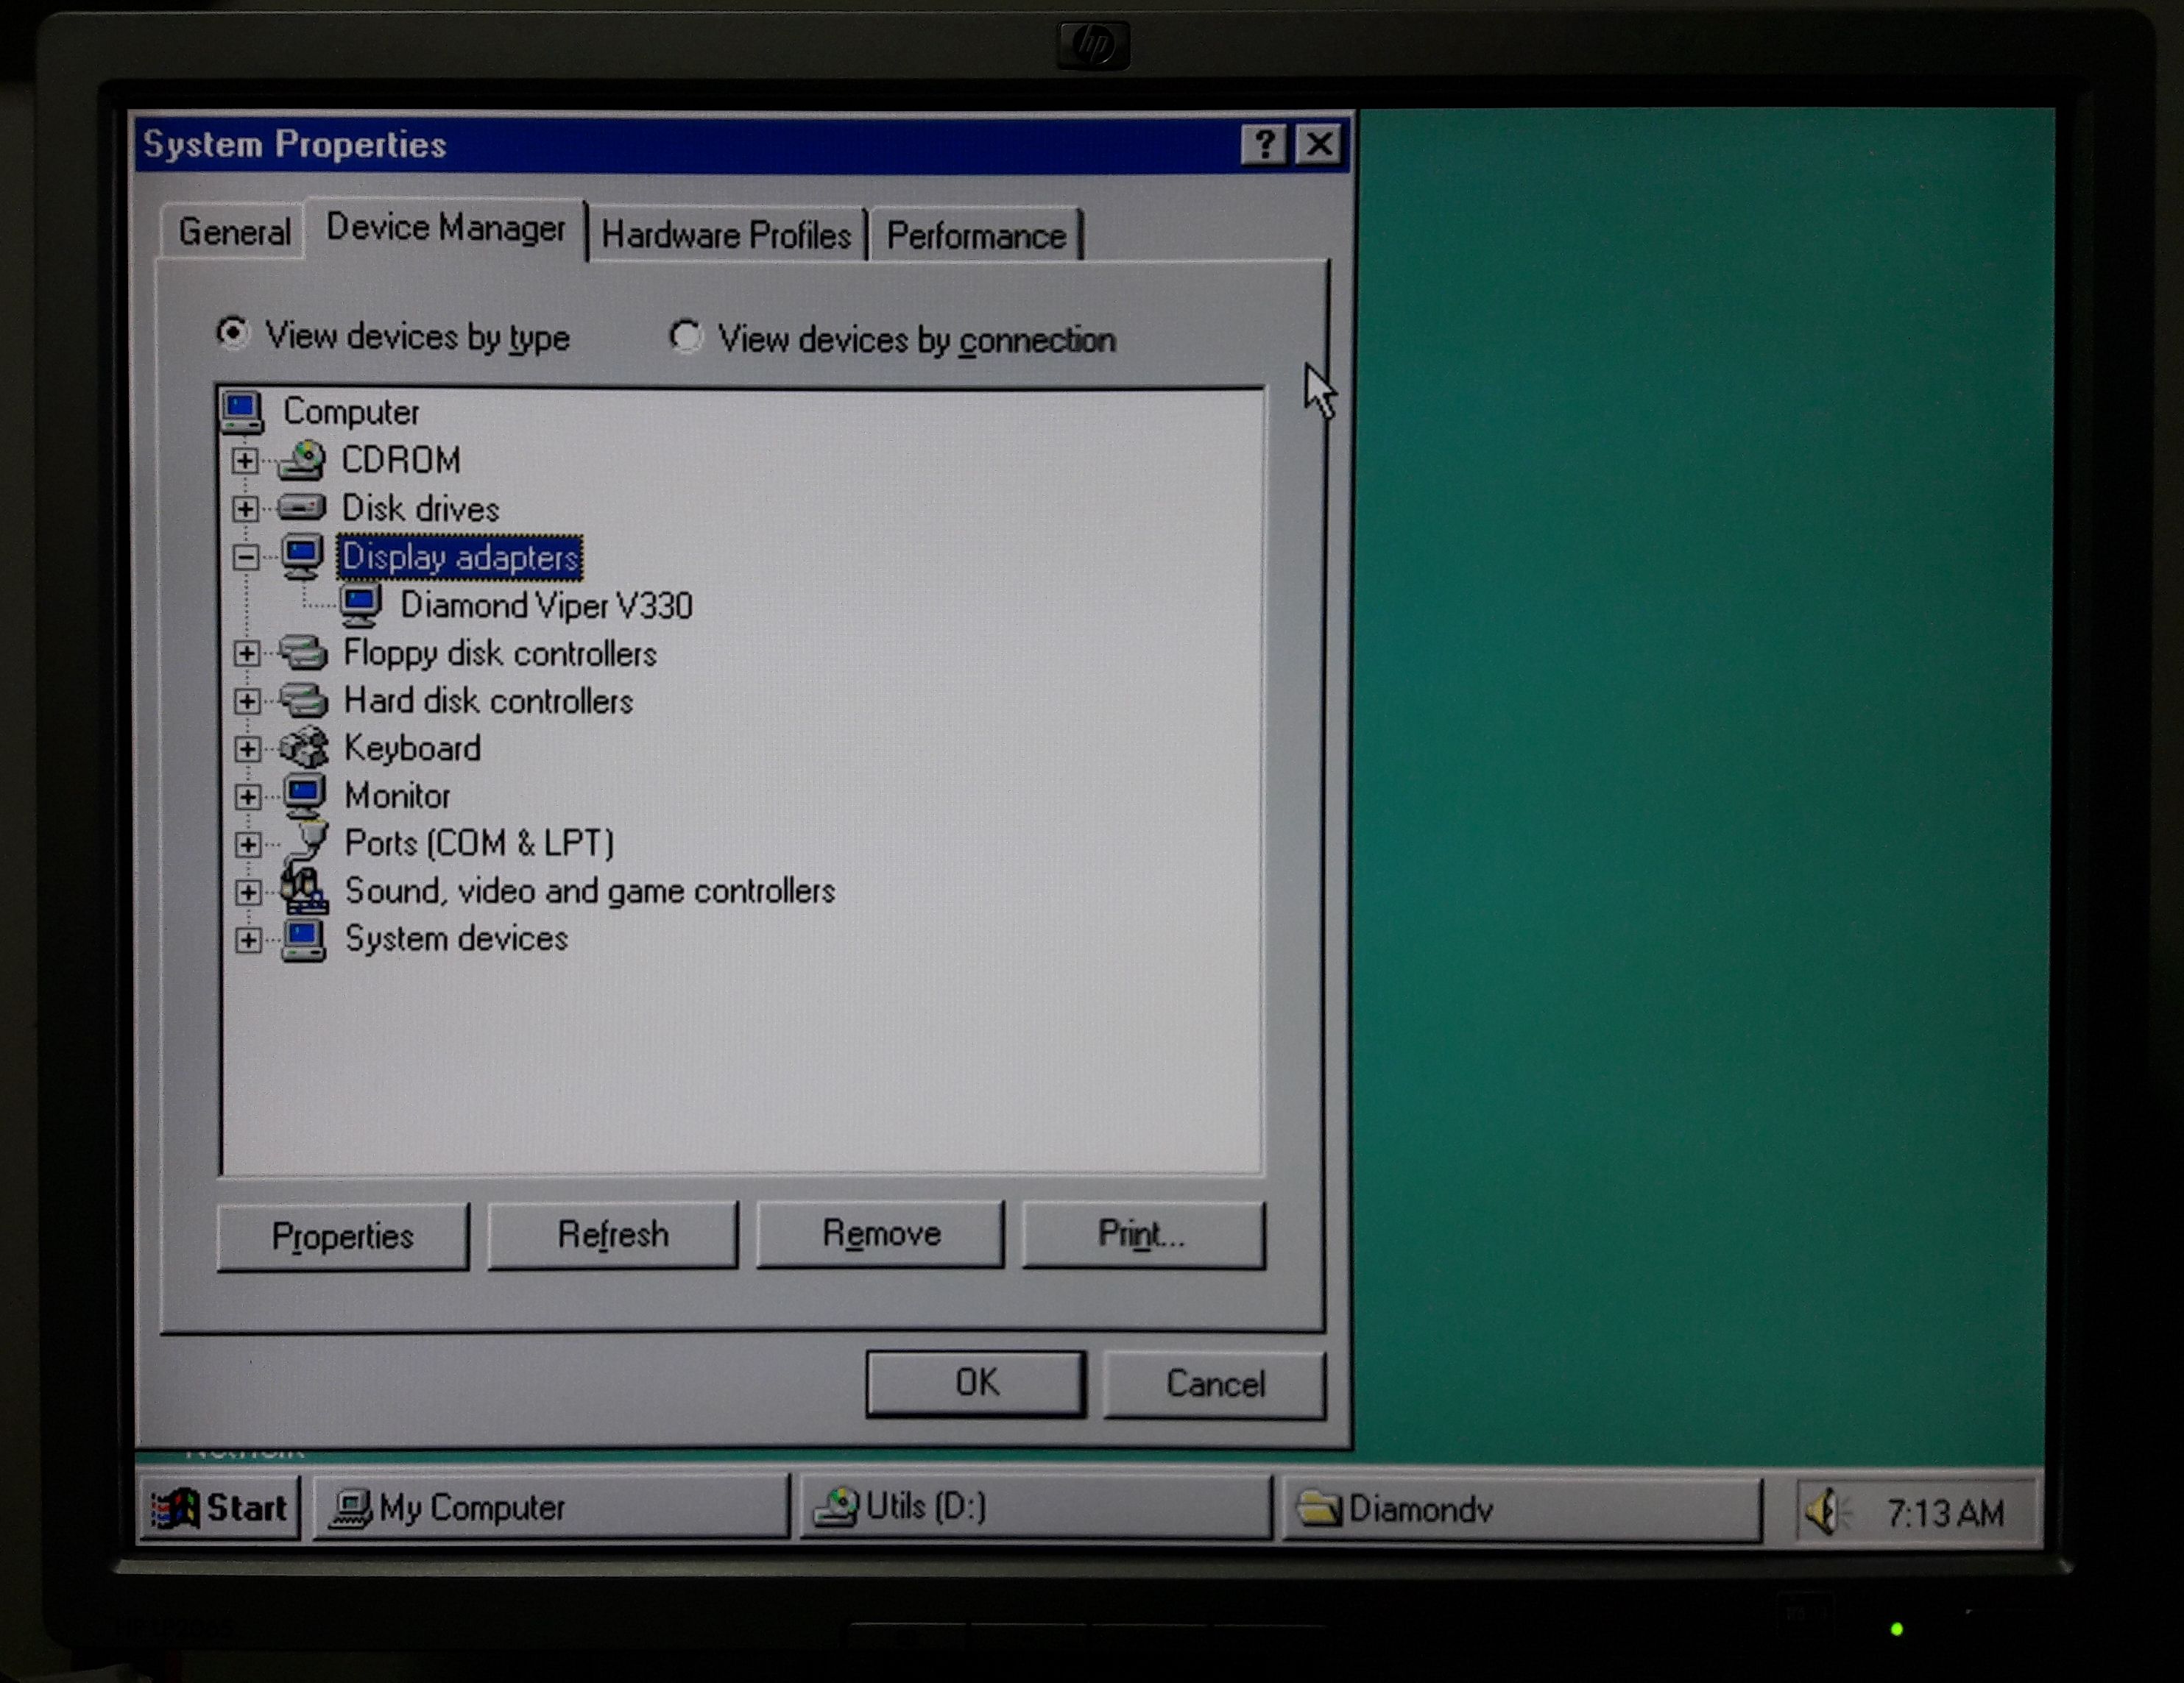Click the help question mark button
2184x1683 pixels.
1264,145
